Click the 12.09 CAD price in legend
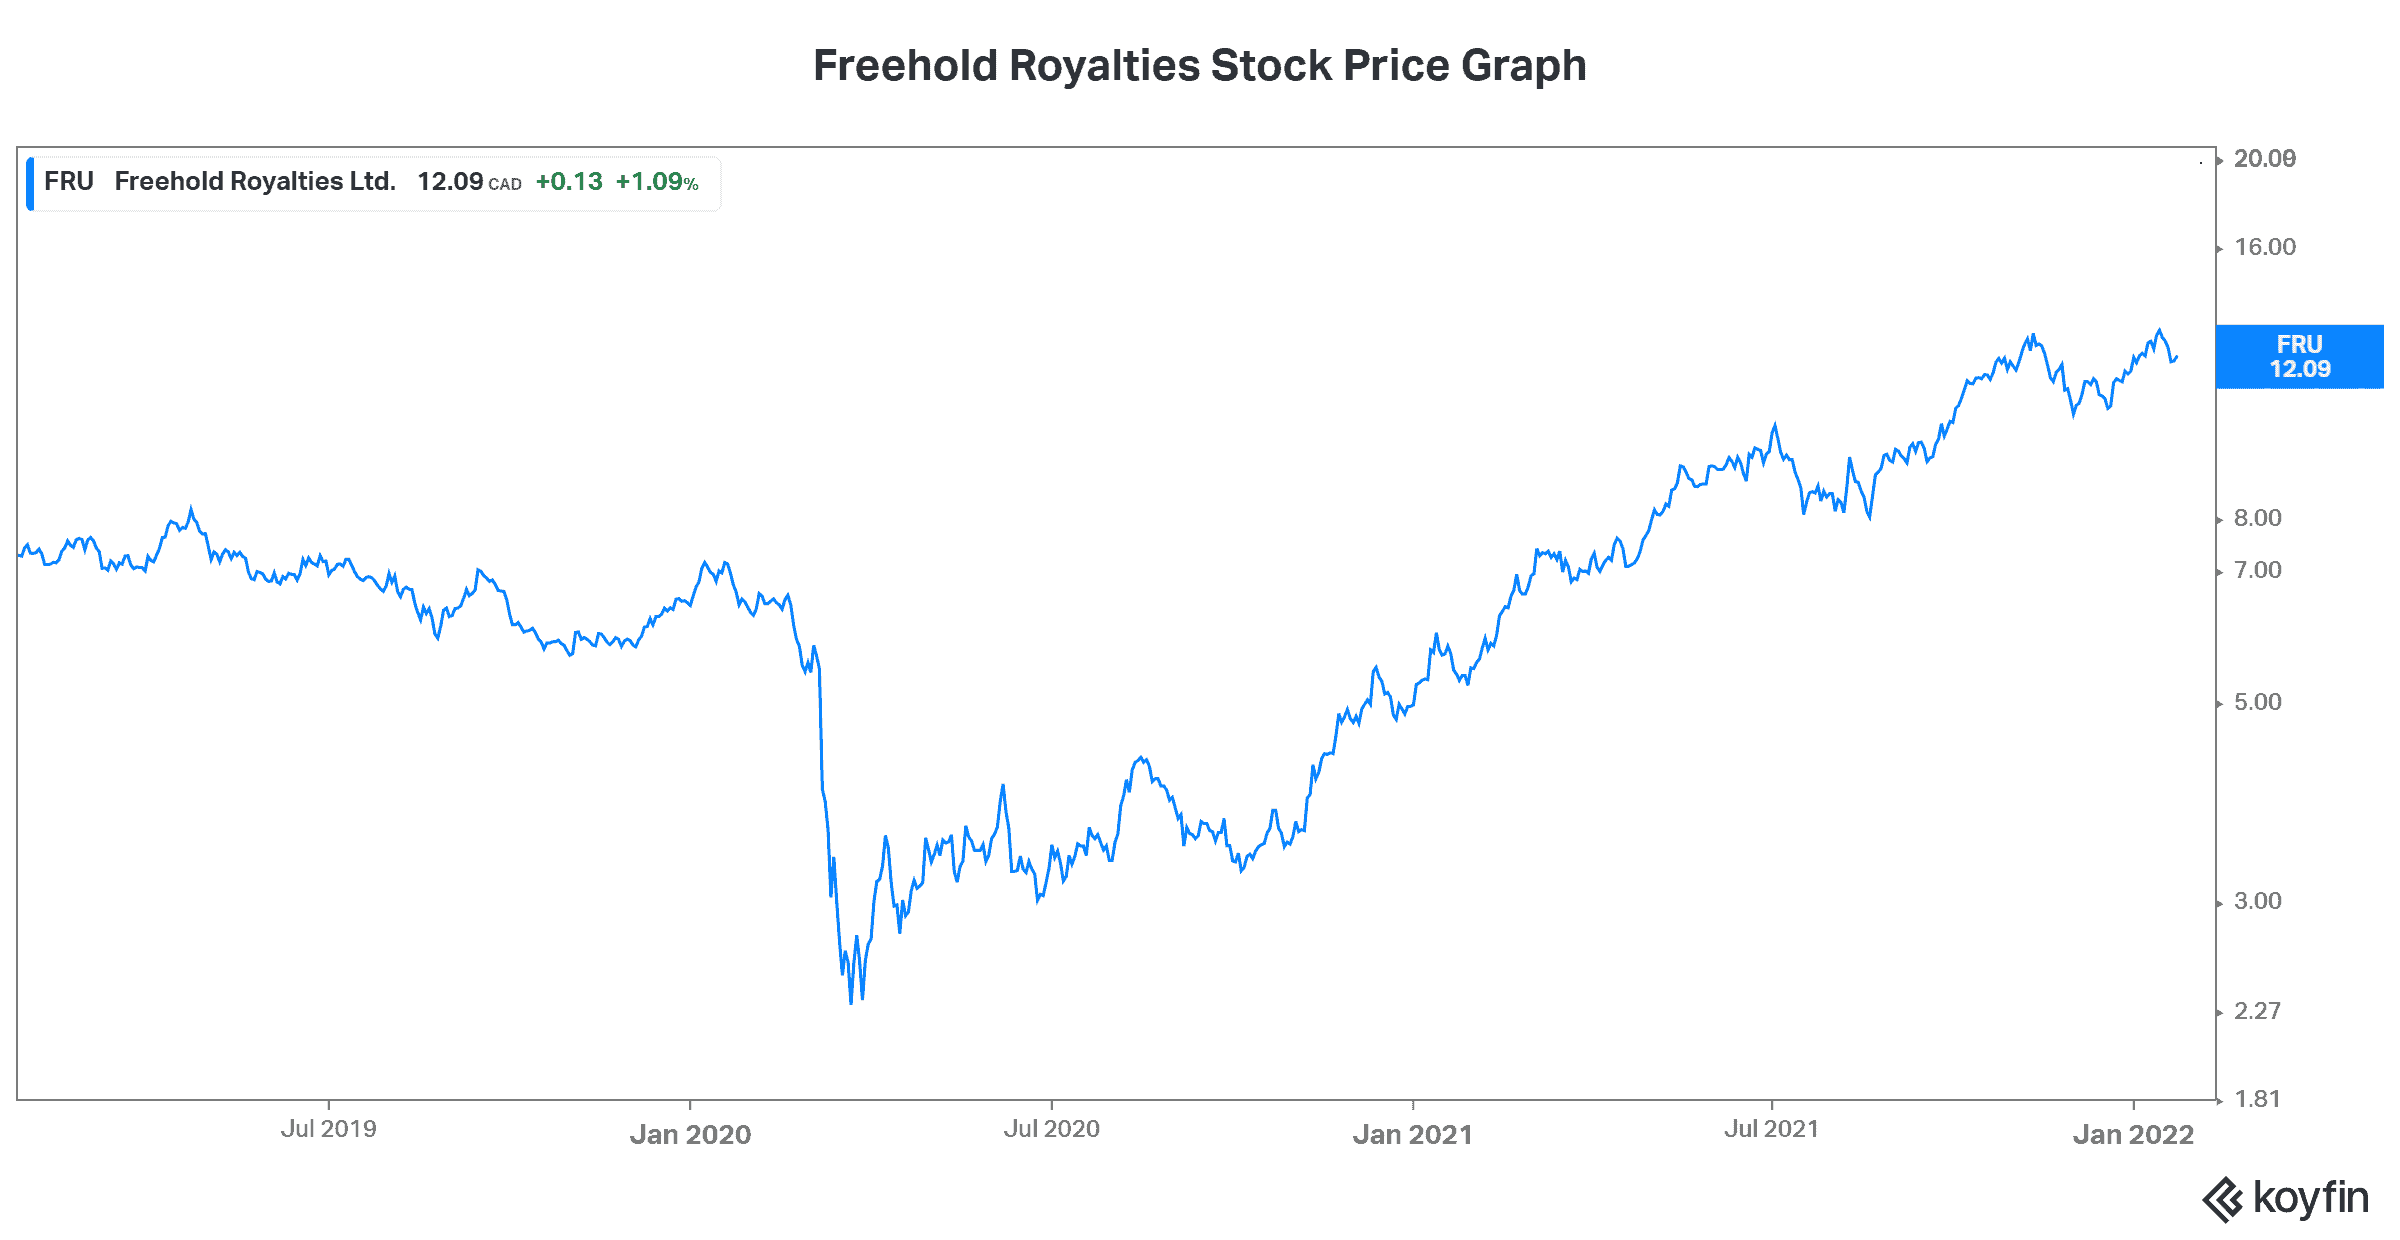2400x1240 pixels. (x=468, y=182)
